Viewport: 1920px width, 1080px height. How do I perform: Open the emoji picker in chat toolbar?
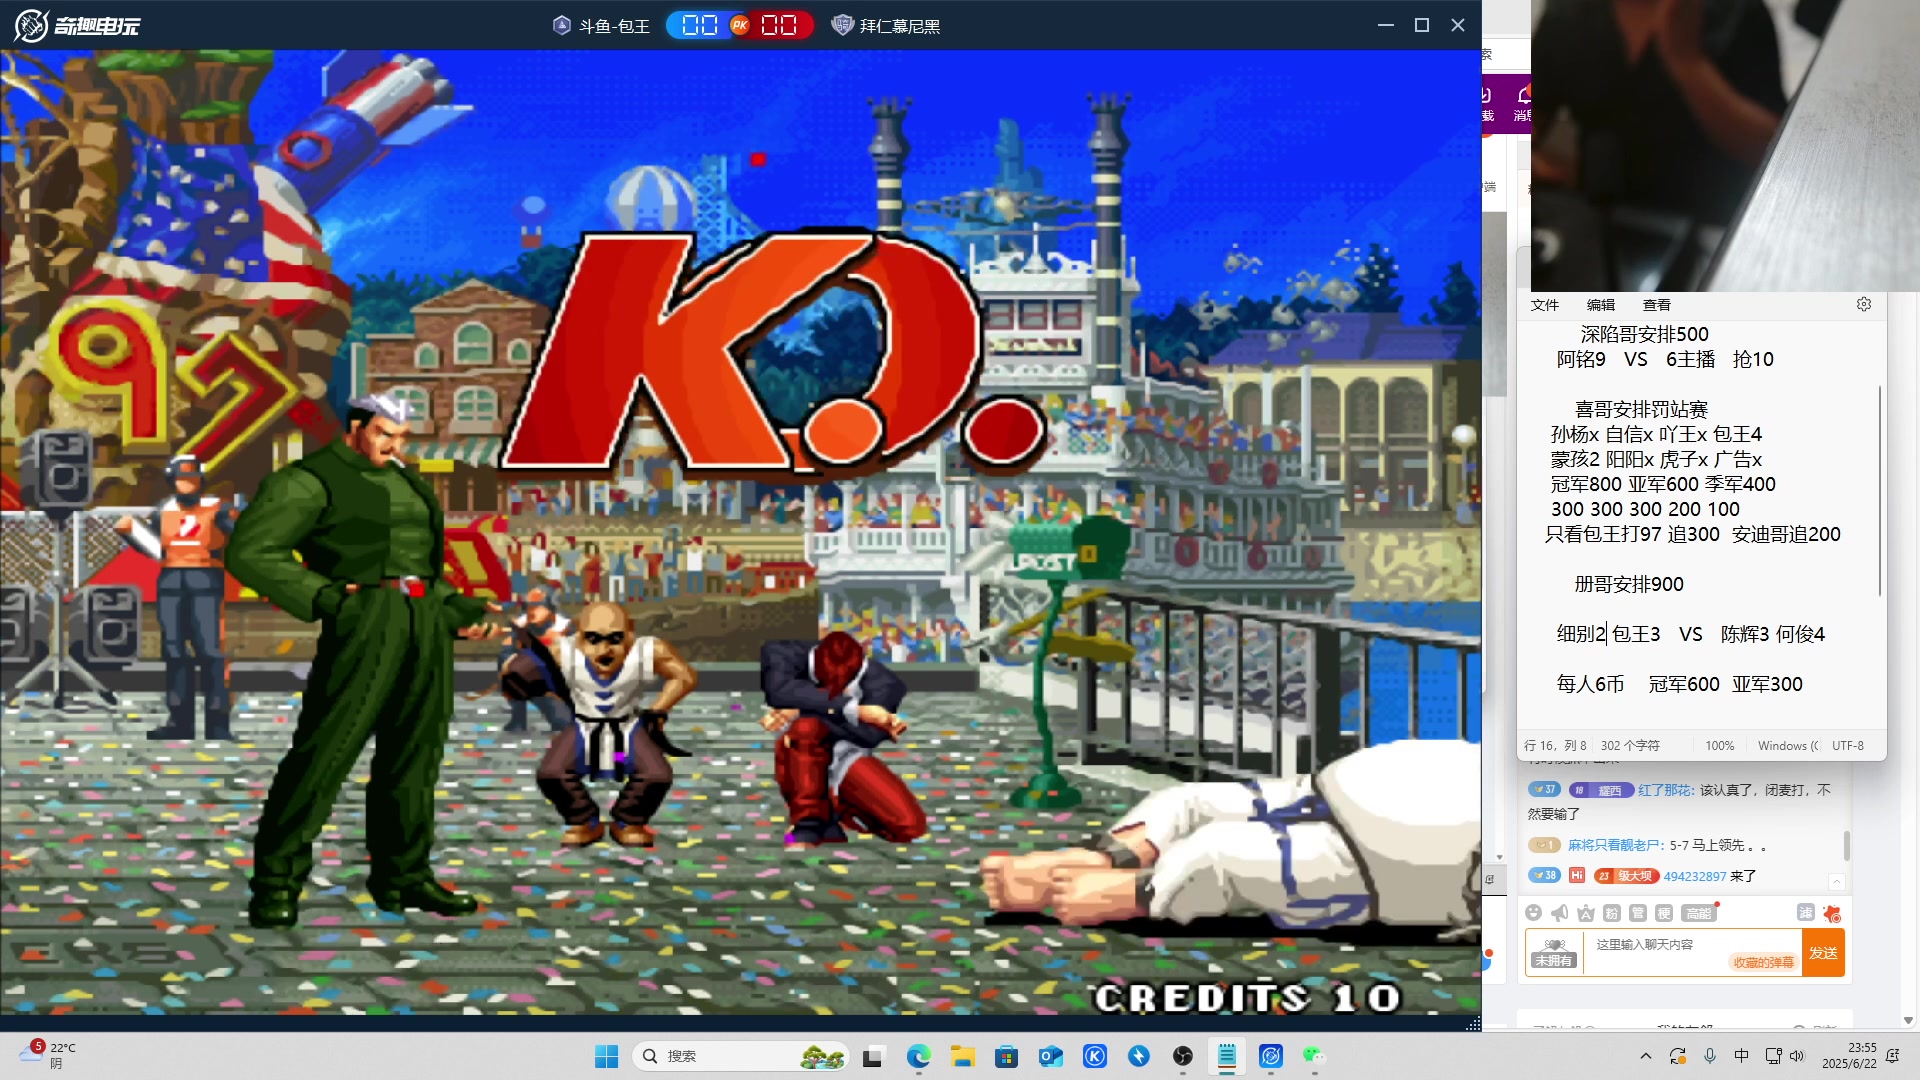[x=1534, y=912]
